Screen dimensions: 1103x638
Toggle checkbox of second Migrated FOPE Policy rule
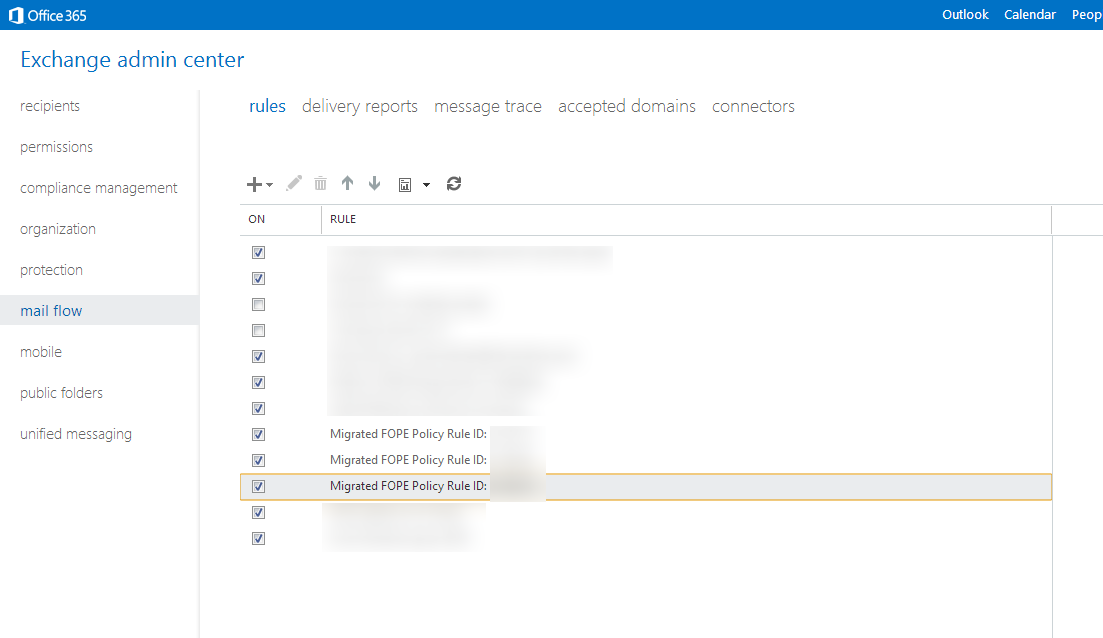(258, 461)
